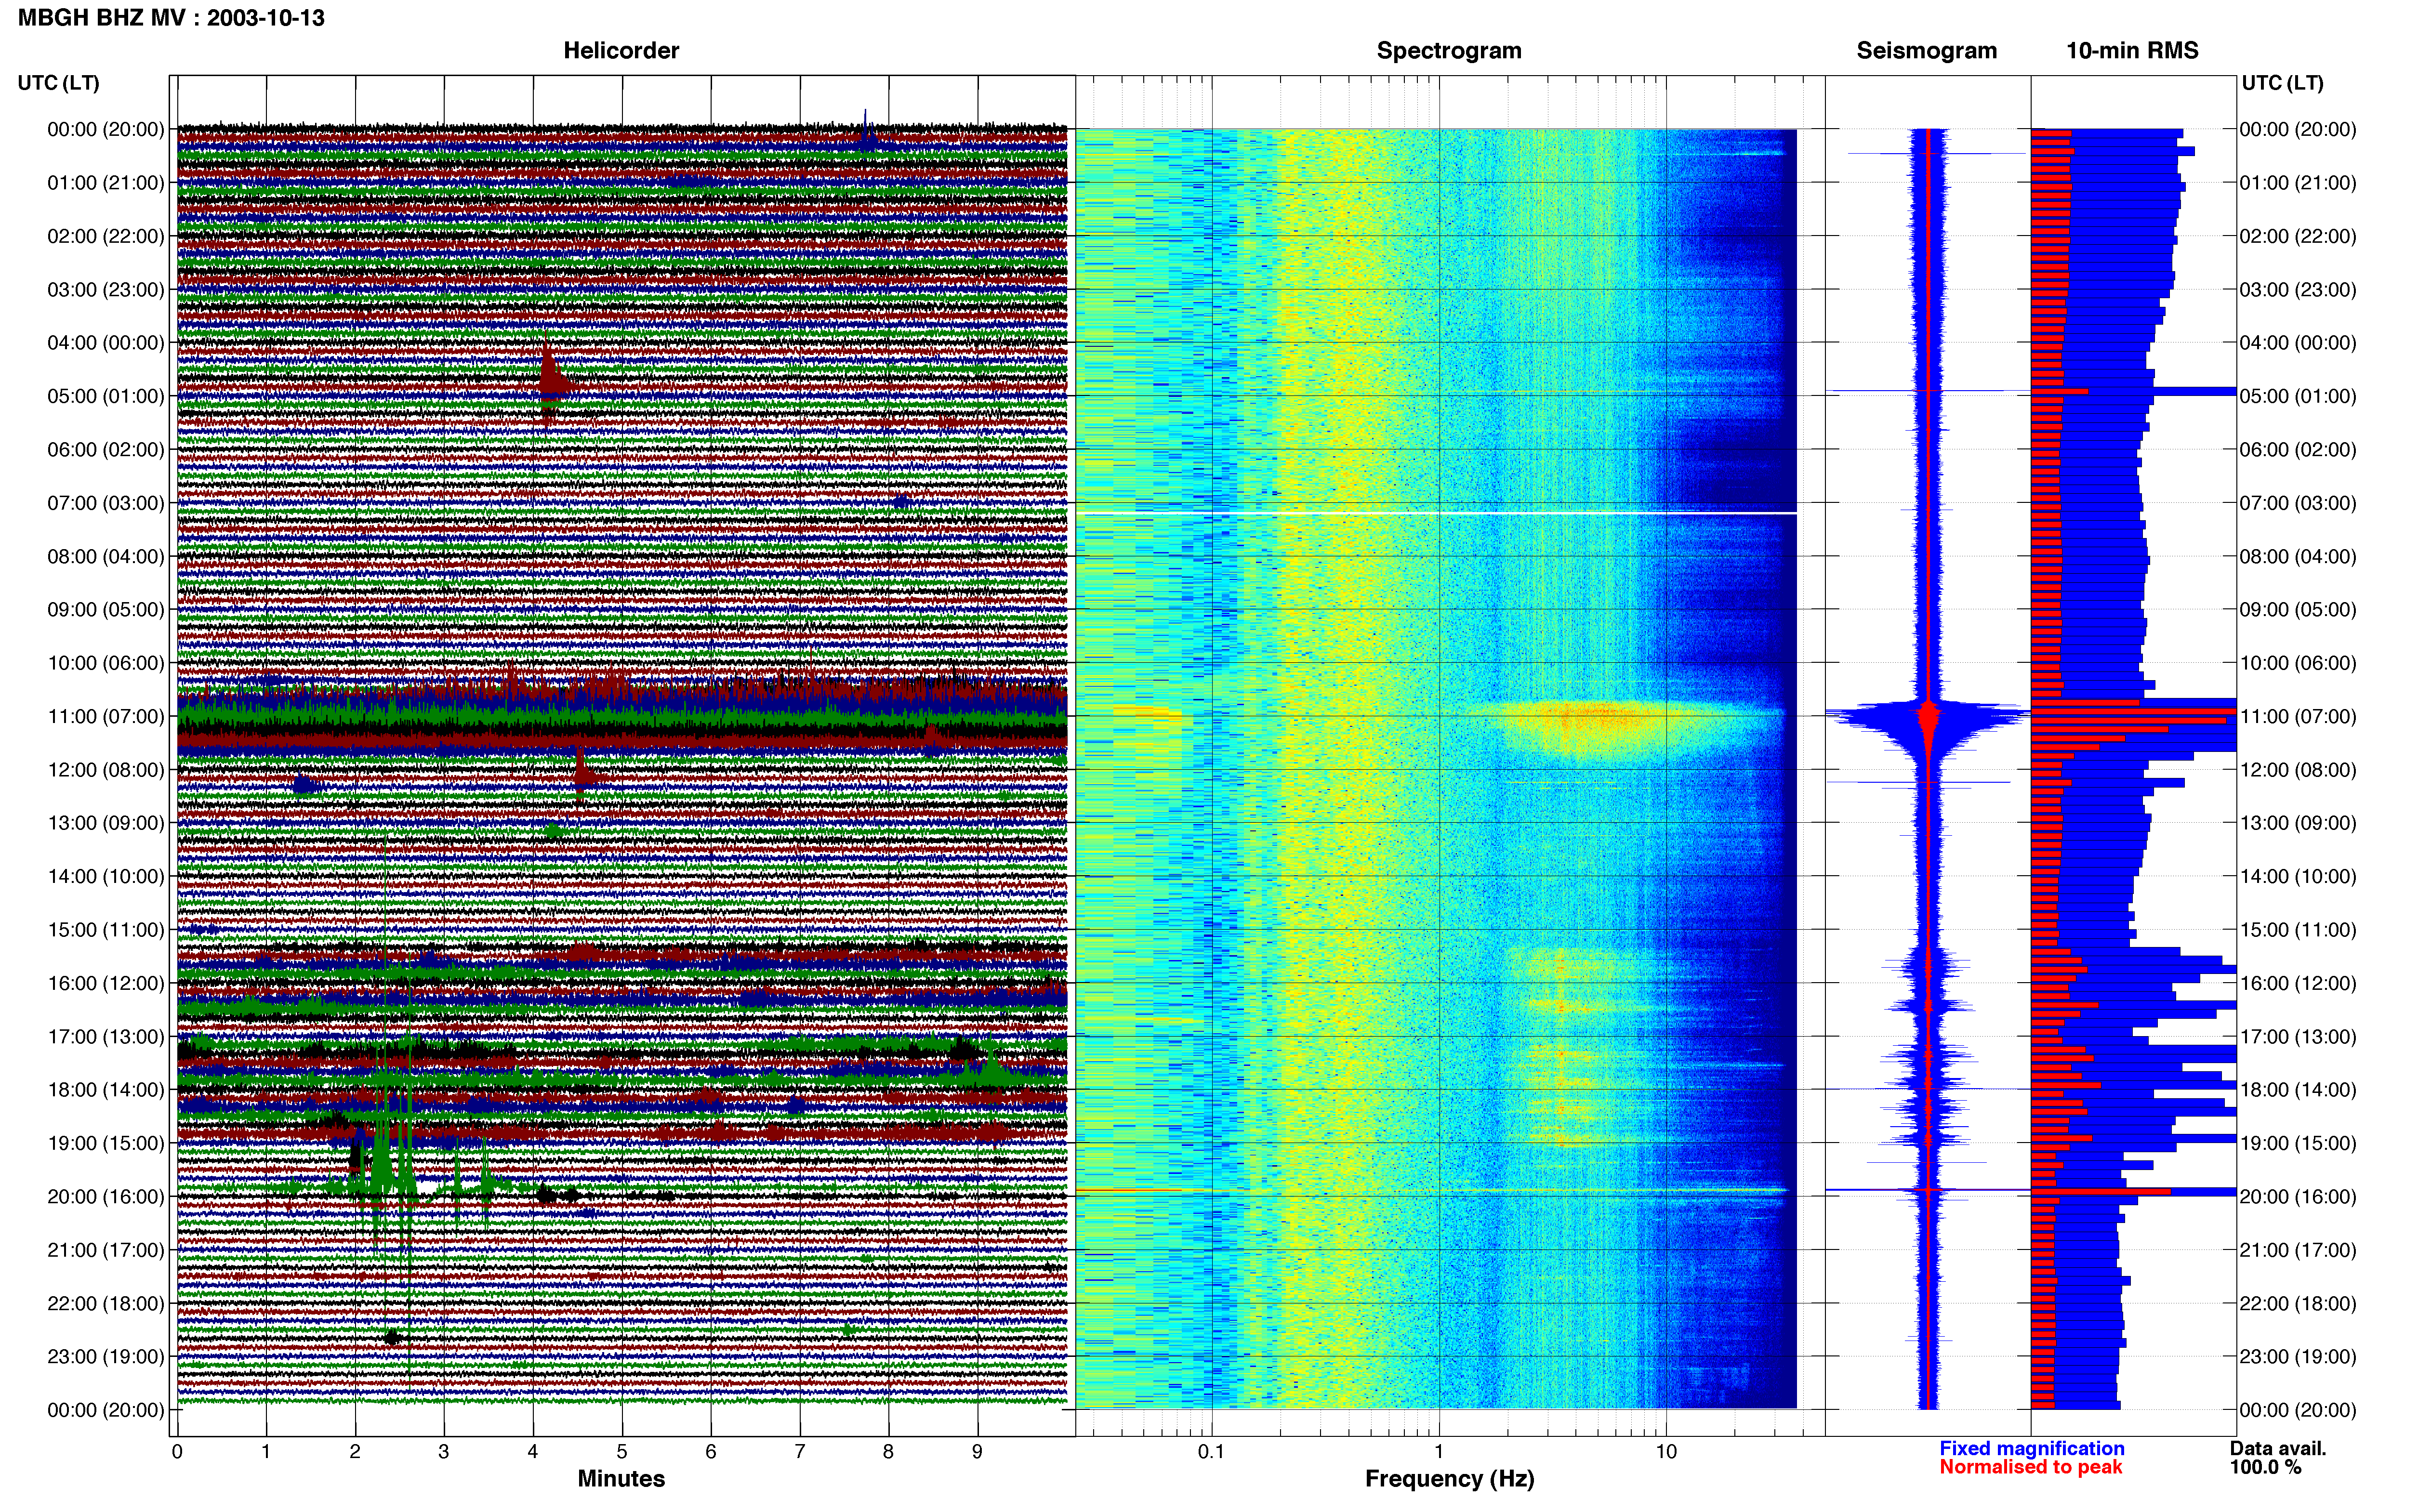Click the left time label '01:00 (21:00)'
Image resolution: width=2418 pixels, height=1512 pixels.
click(106, 183)
